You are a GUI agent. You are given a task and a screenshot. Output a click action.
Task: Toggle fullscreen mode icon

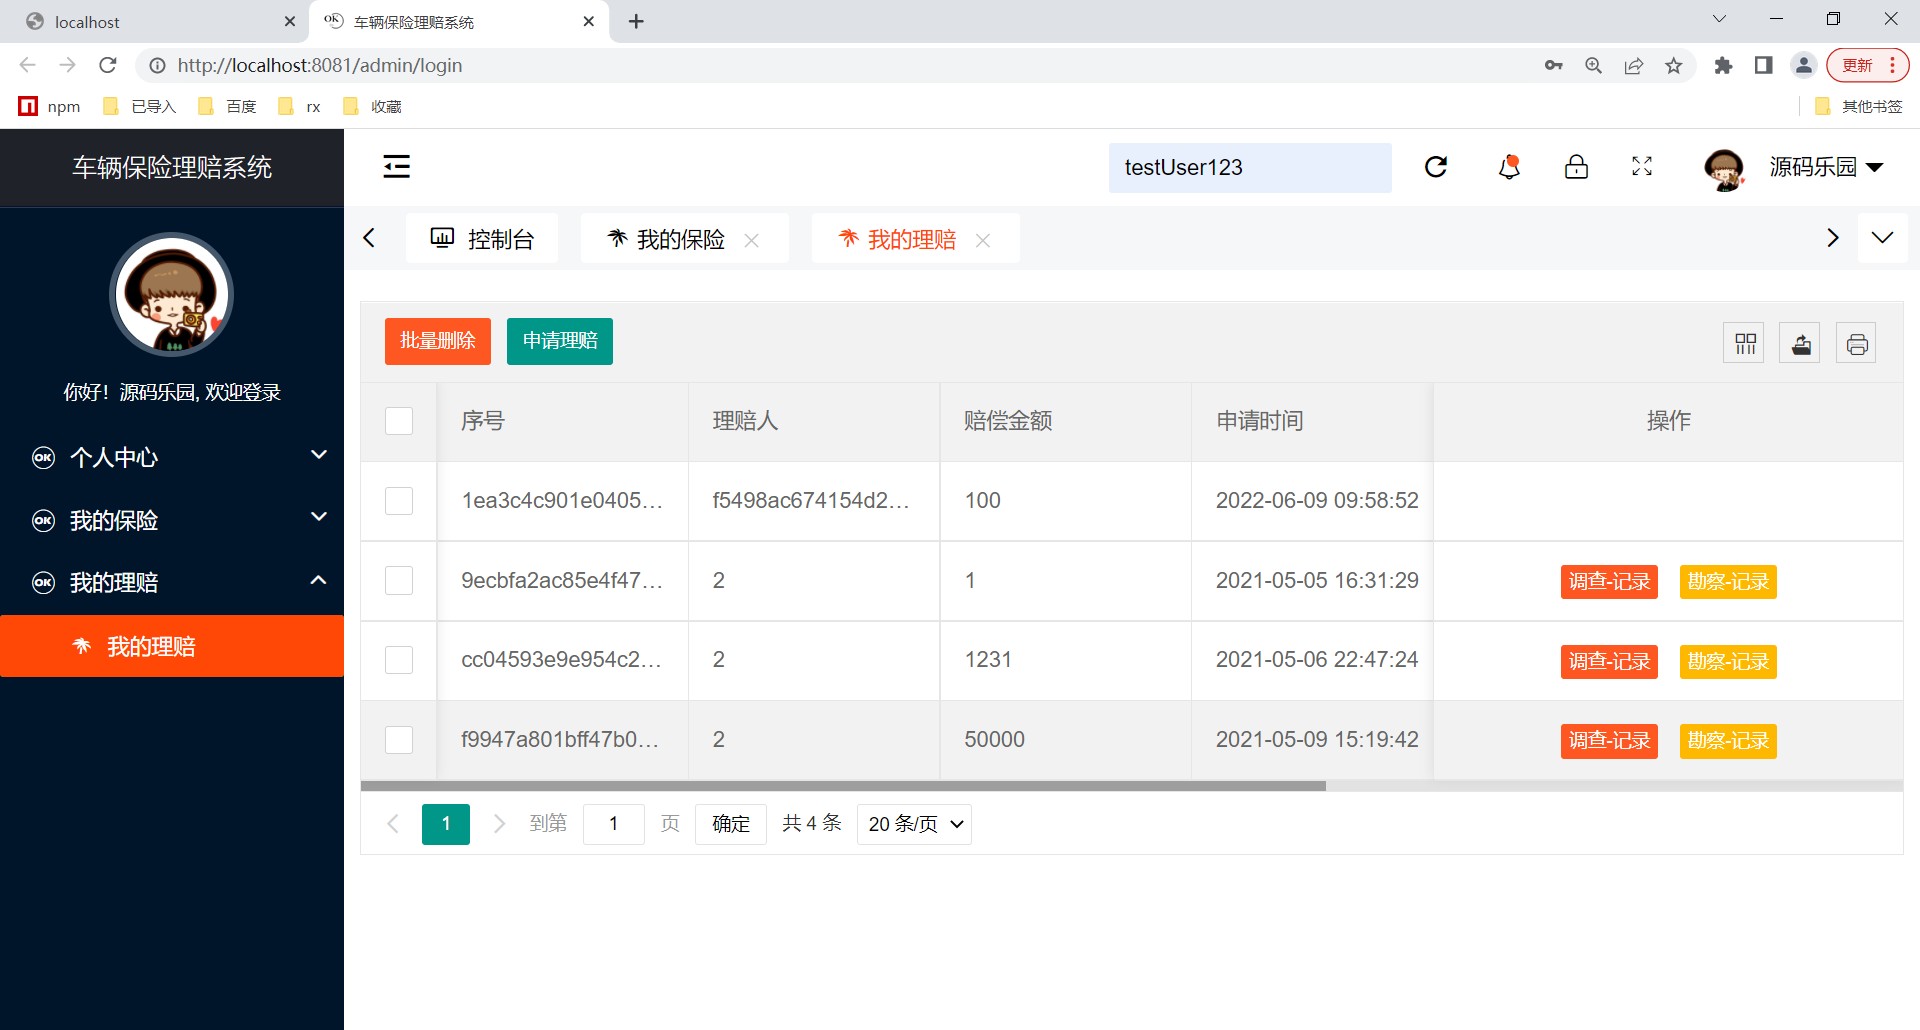tap(1642, 167)
